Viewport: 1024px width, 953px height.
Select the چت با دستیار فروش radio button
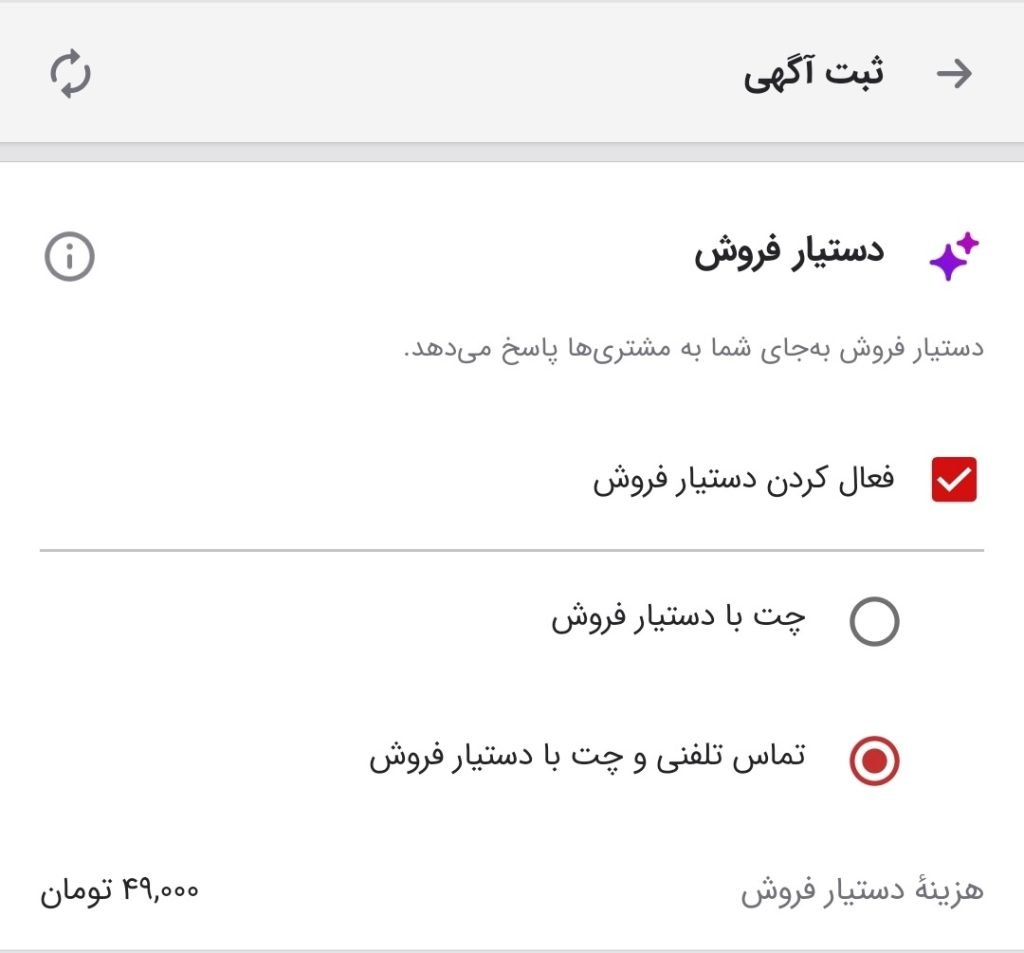pos(874,622)
